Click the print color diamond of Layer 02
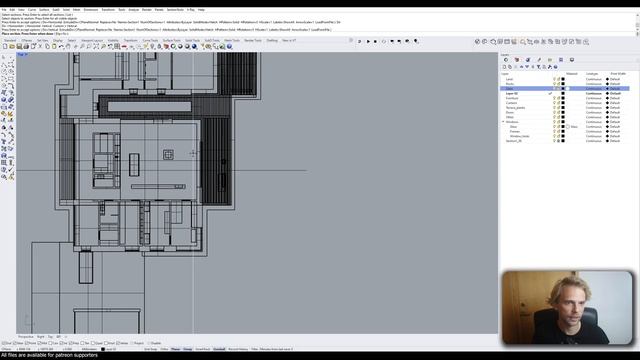Viewport: 640px width, 360px height. pyautogui.click(x=607, y=93)
